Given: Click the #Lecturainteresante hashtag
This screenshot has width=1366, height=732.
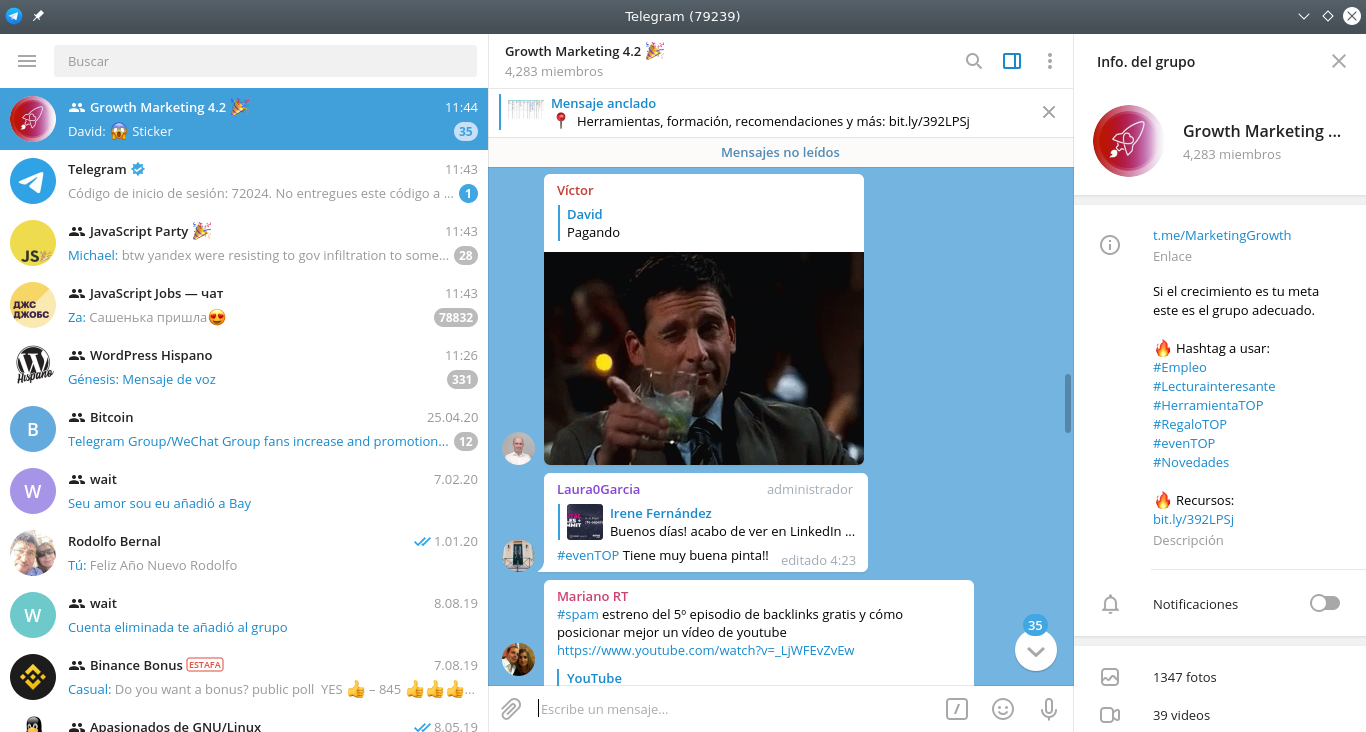Looking at the screenshot, I should point(1214,386).
